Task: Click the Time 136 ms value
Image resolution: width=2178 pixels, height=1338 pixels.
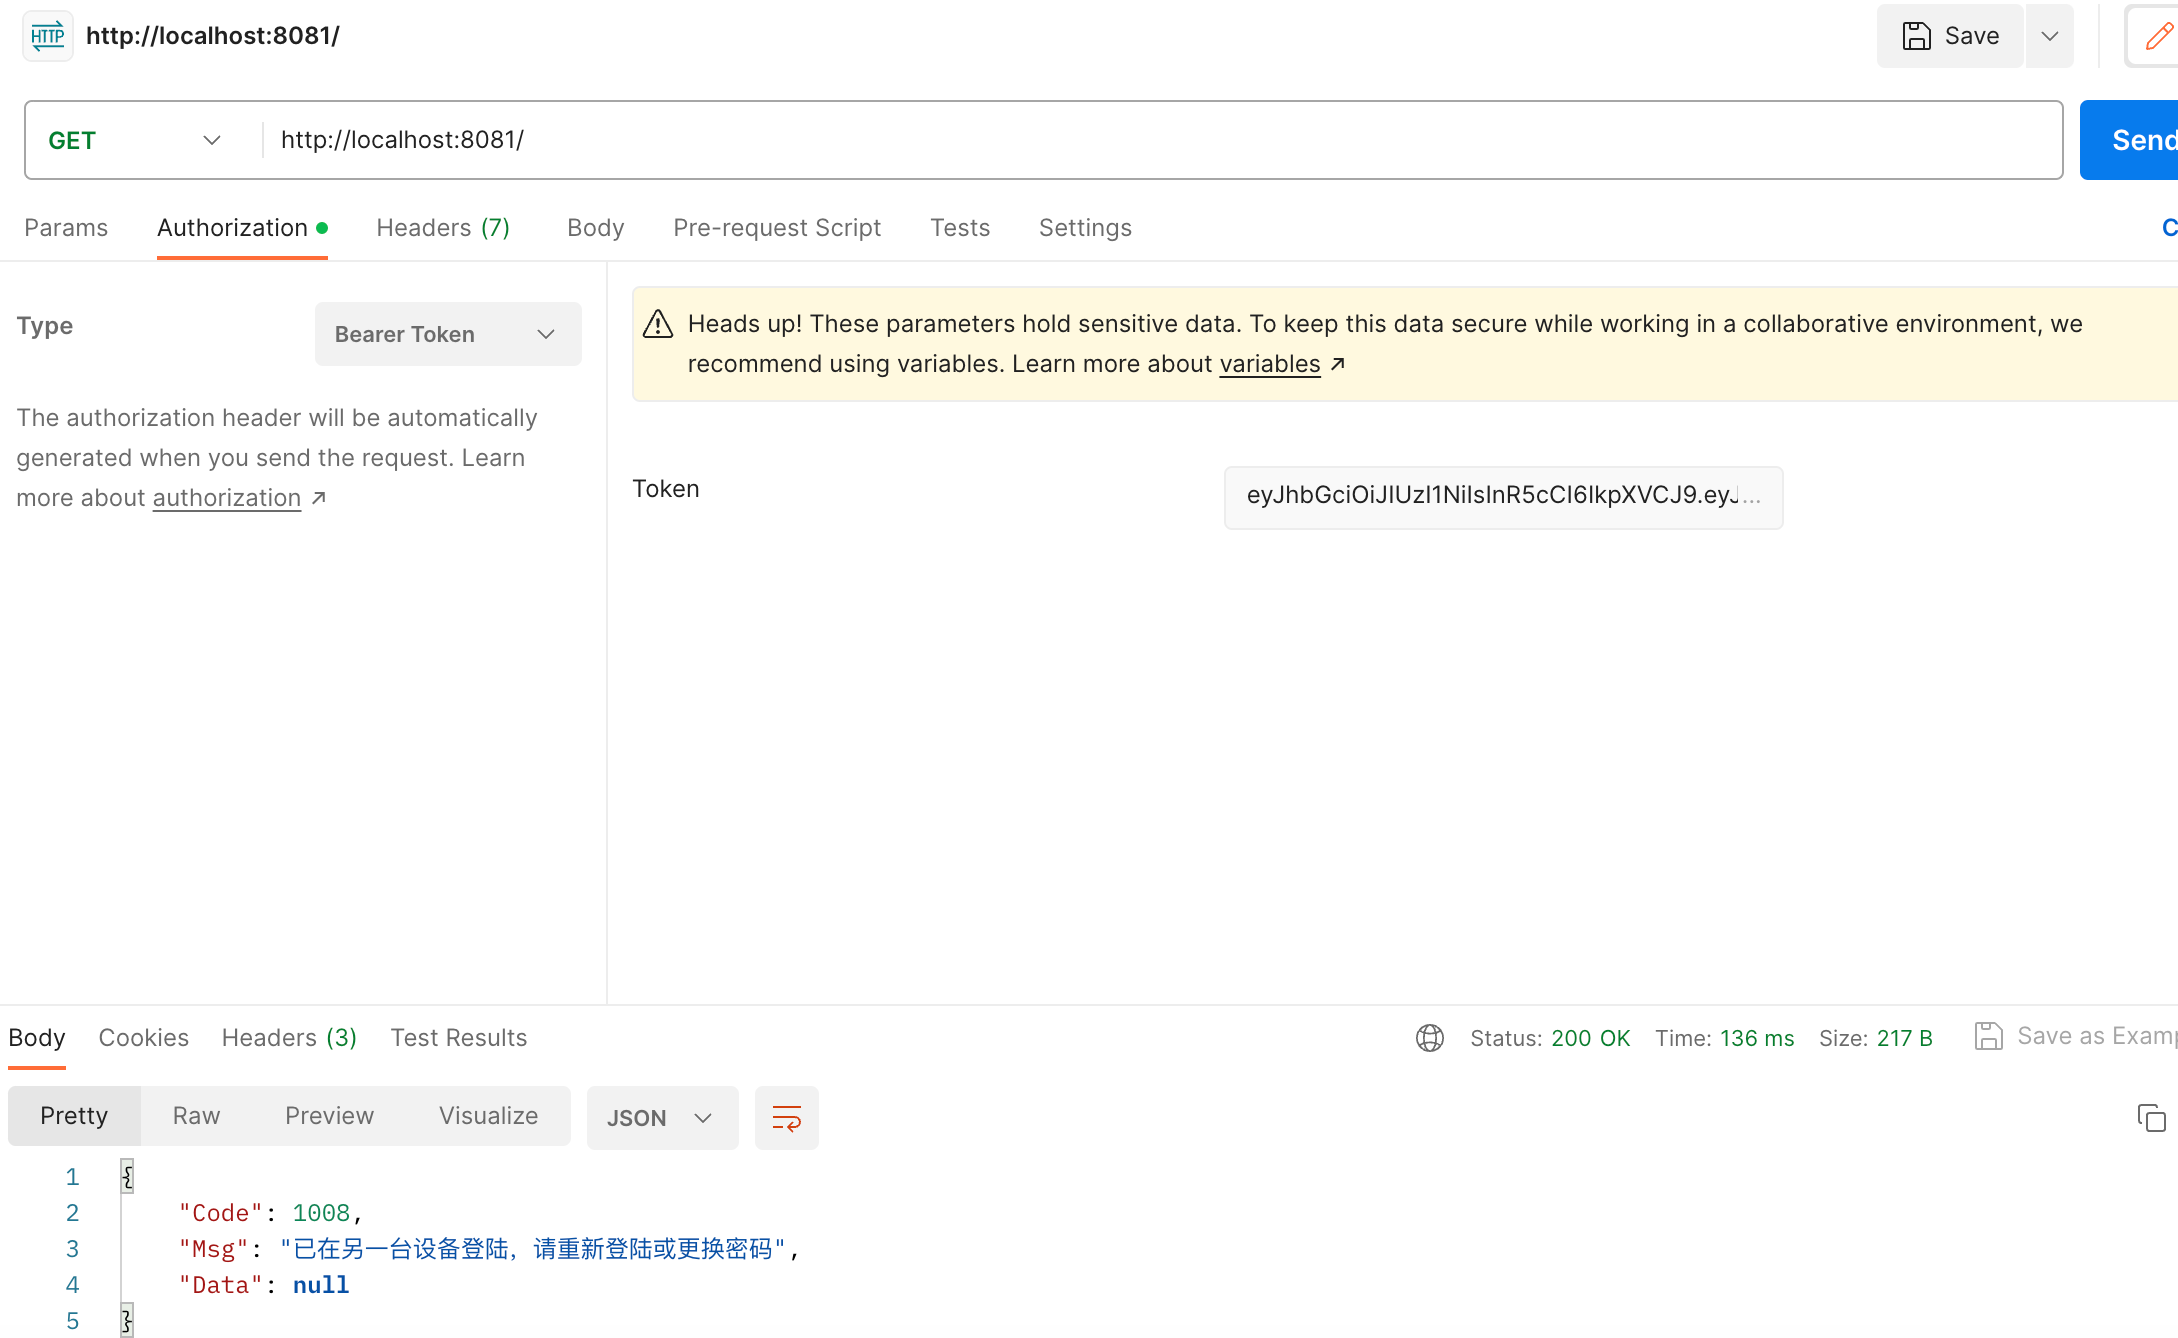Action: coord(1756,1038)
